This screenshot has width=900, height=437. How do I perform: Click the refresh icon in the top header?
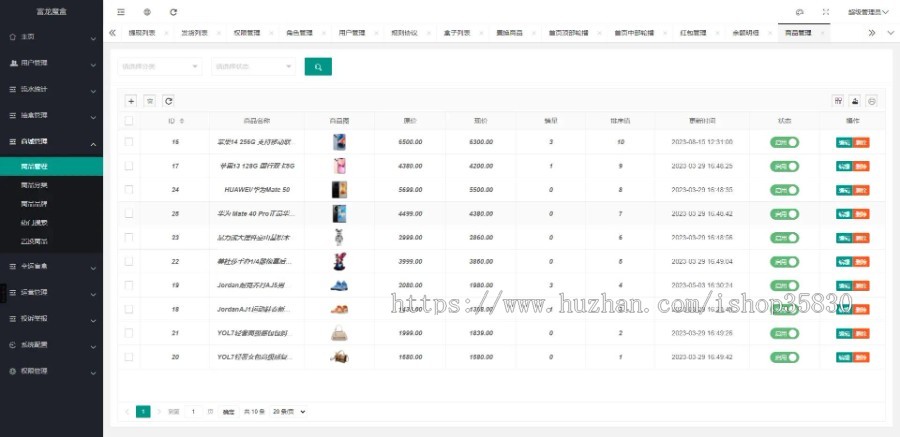click(x=173, y=11)
